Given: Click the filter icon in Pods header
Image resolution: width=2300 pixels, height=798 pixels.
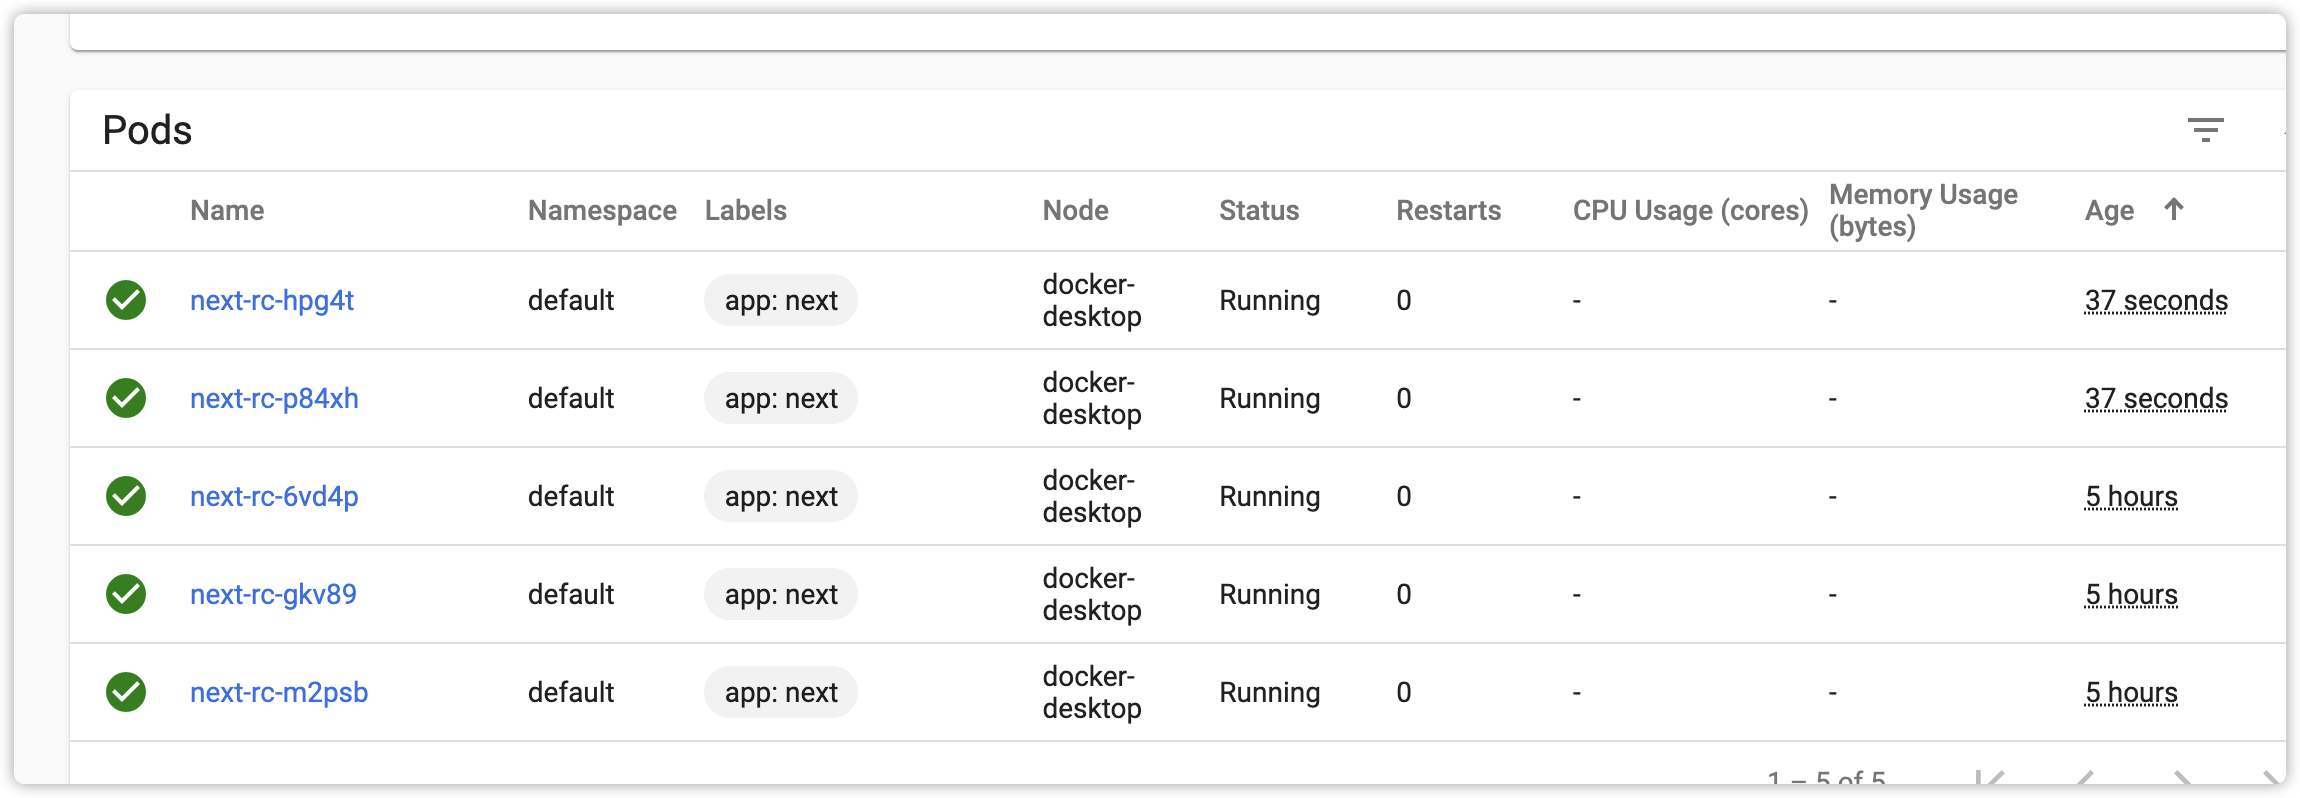Looking at the screenshot, I should click(2205, 130).
